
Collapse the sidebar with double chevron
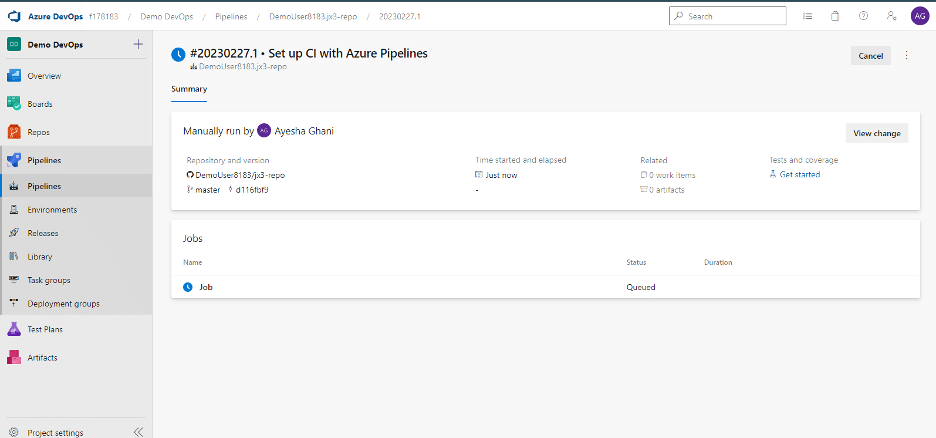[x=138, y=432]
